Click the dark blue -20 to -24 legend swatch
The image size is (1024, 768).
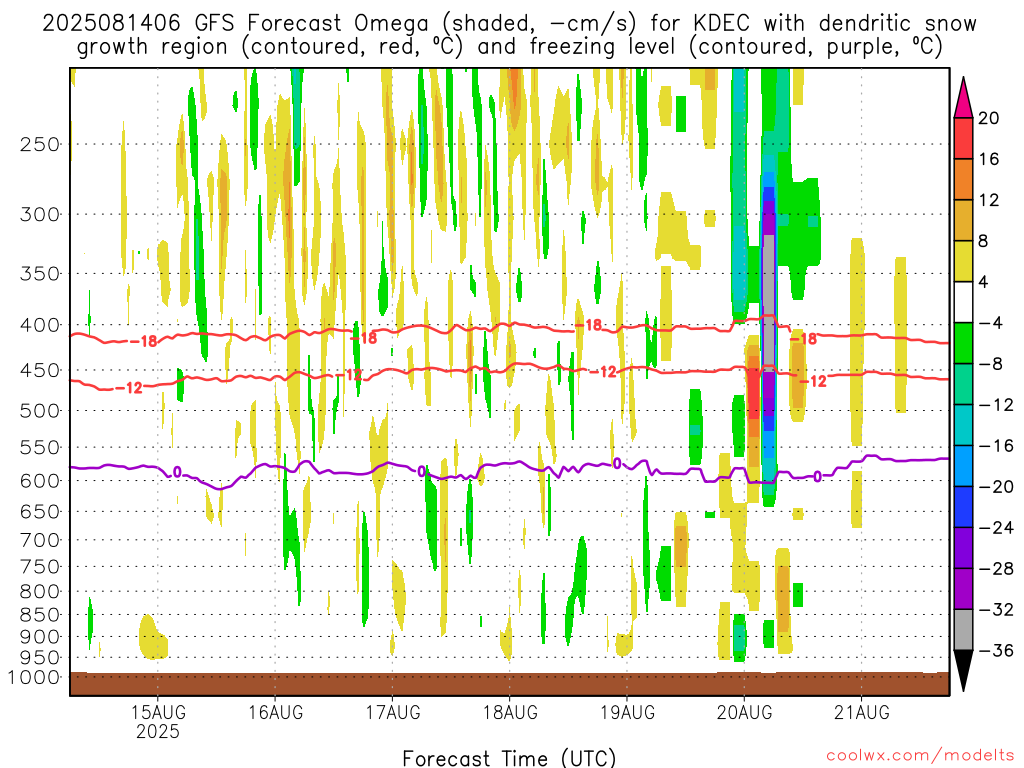click(x=963, y=507)
